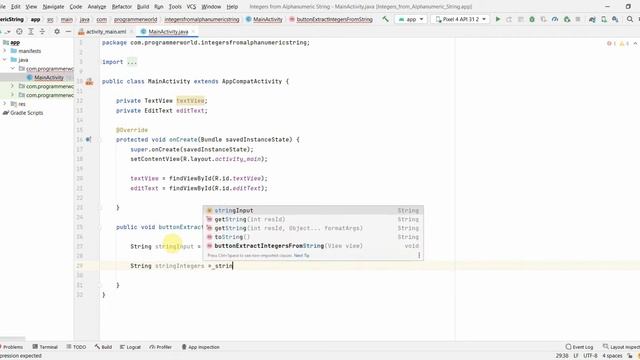Click the Profile app gauge icon
Image resolution: width=640 pixels, height=360 pixels.
555,19
